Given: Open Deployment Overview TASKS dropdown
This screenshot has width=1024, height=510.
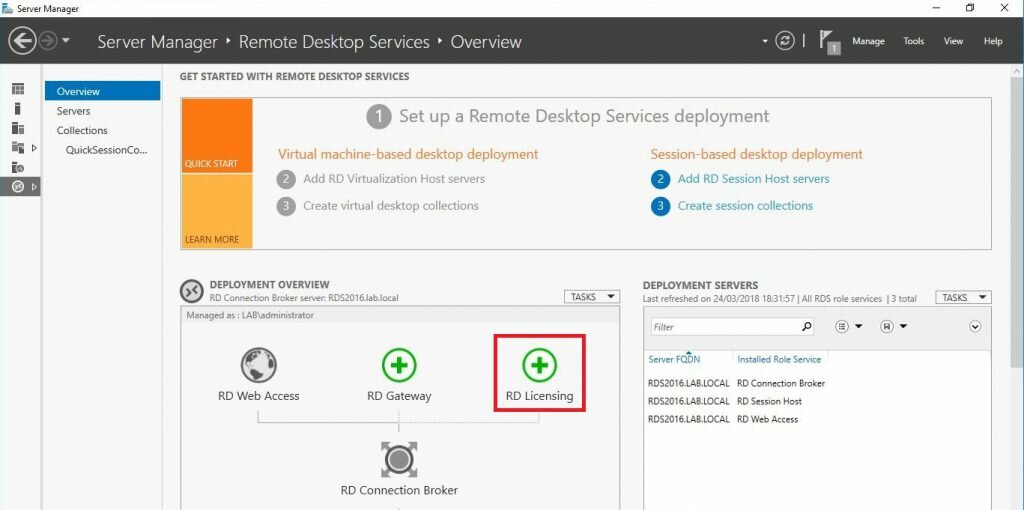Looking at the screenshot, I should [591, 297].
